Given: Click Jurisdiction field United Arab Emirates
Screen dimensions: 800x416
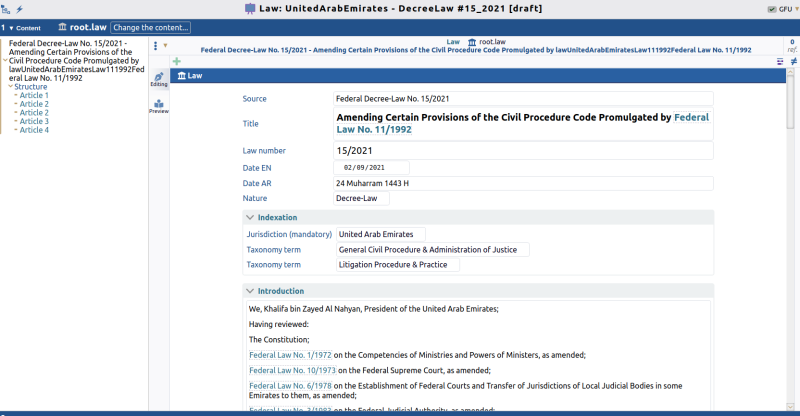Looking at the screenshot, I should coord(381,234).
